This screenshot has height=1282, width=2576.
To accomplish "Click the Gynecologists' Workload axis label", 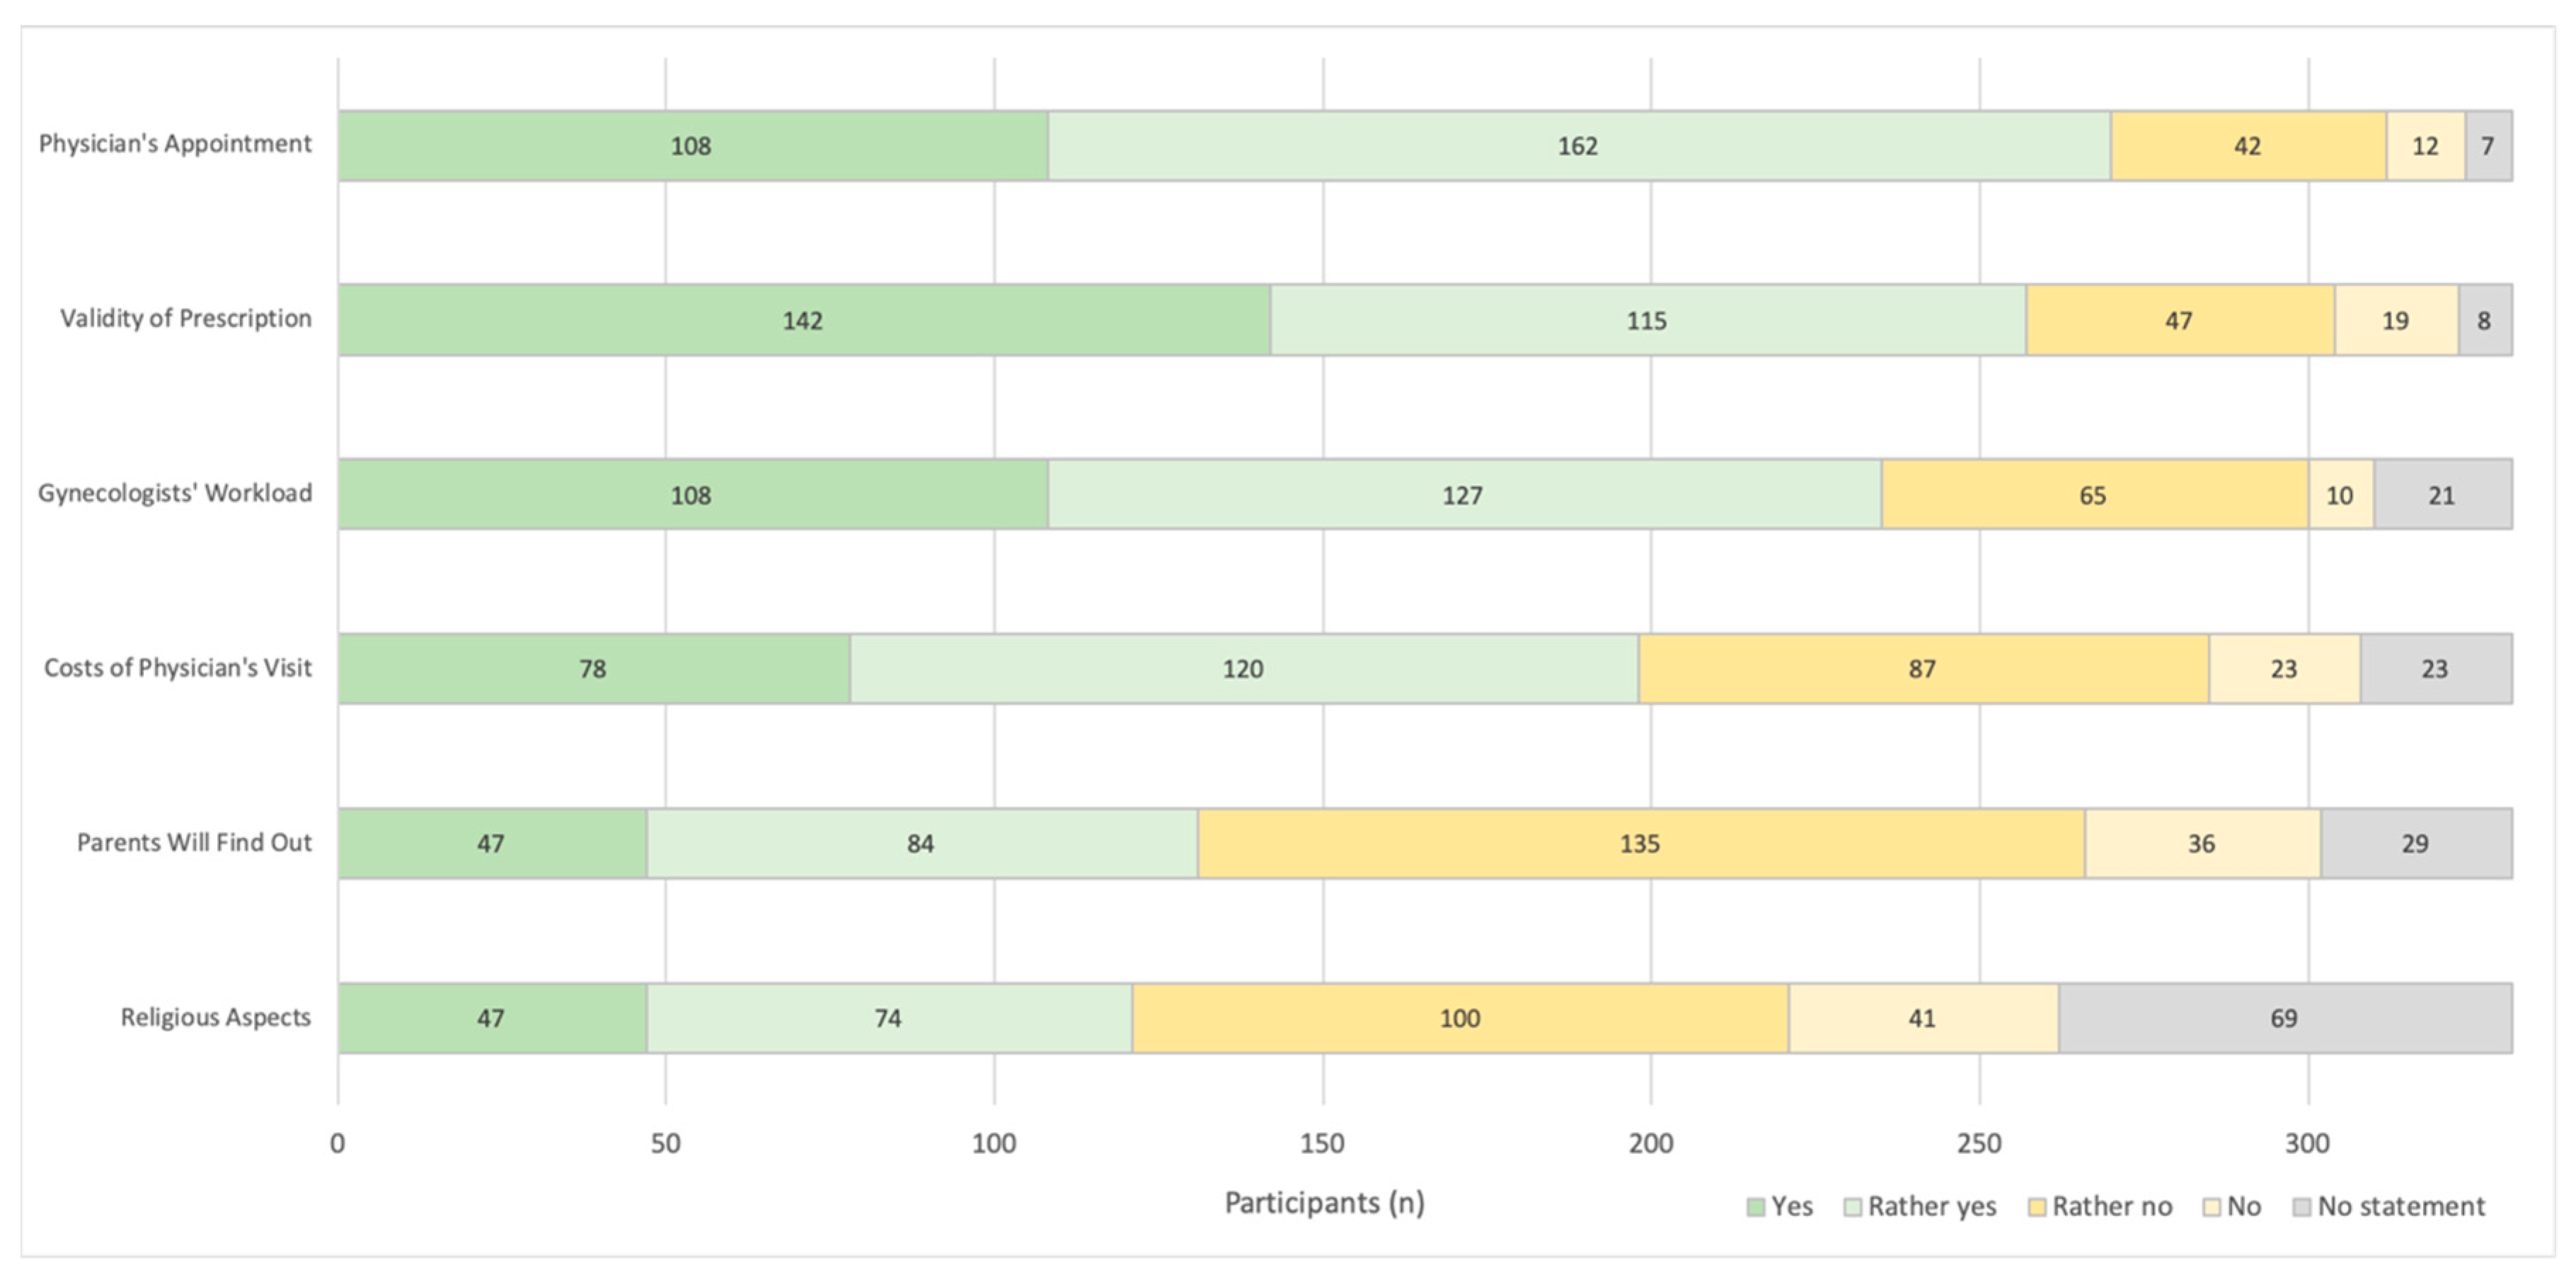I will tap(175, 493).
